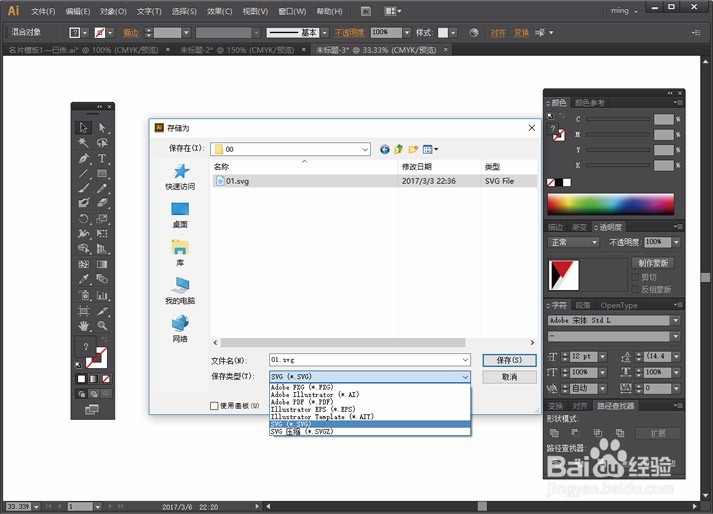
Task: Select the Eyedropper tool
Action: point(83,279)
